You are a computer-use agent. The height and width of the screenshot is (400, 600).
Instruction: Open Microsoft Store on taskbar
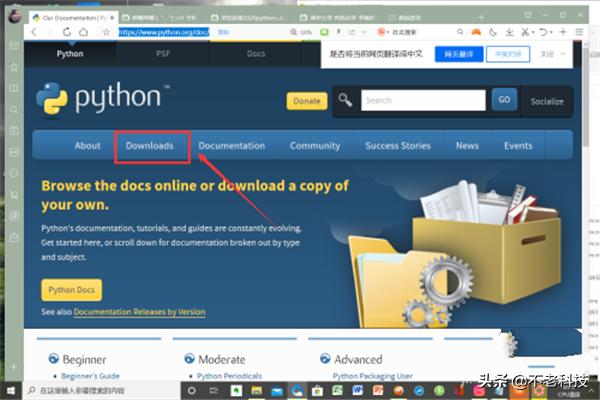(x=317, y=391)
